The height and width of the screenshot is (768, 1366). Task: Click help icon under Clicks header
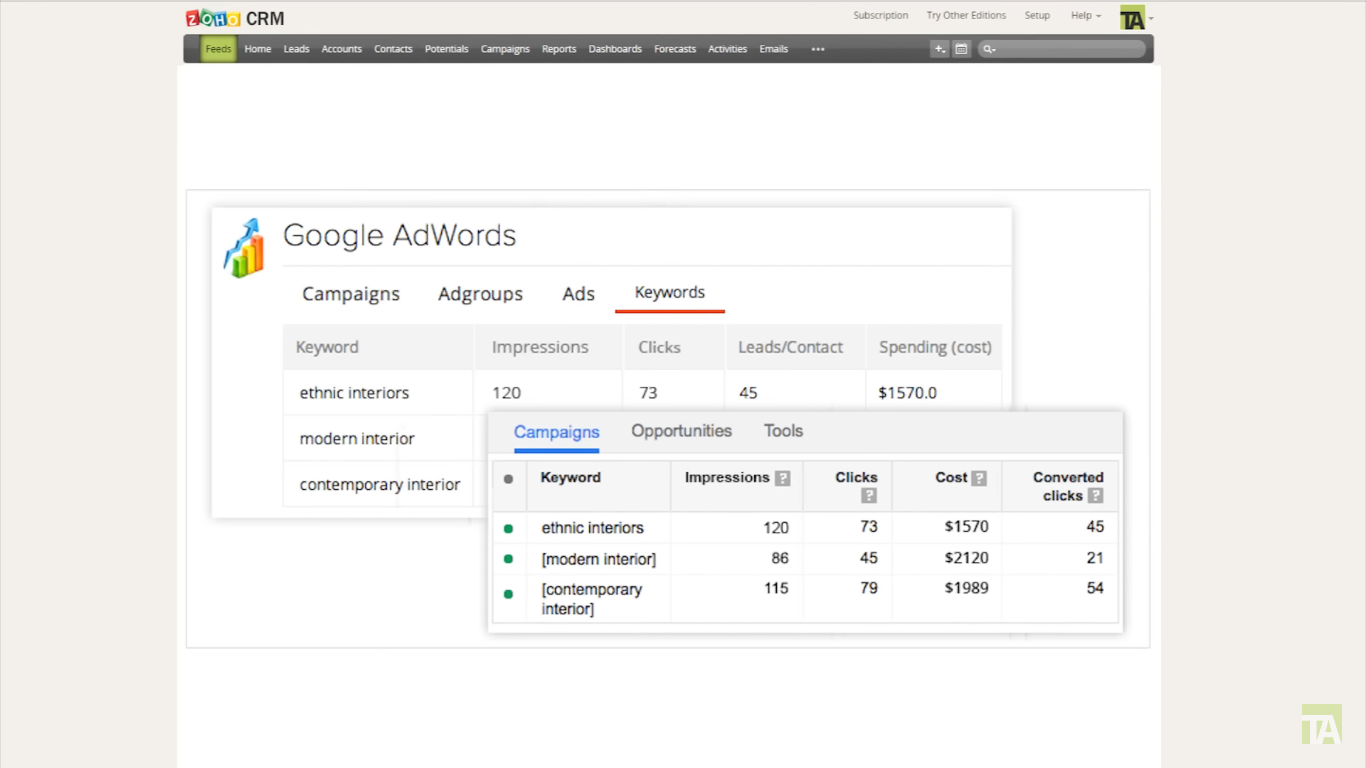(x=869, y=495)
